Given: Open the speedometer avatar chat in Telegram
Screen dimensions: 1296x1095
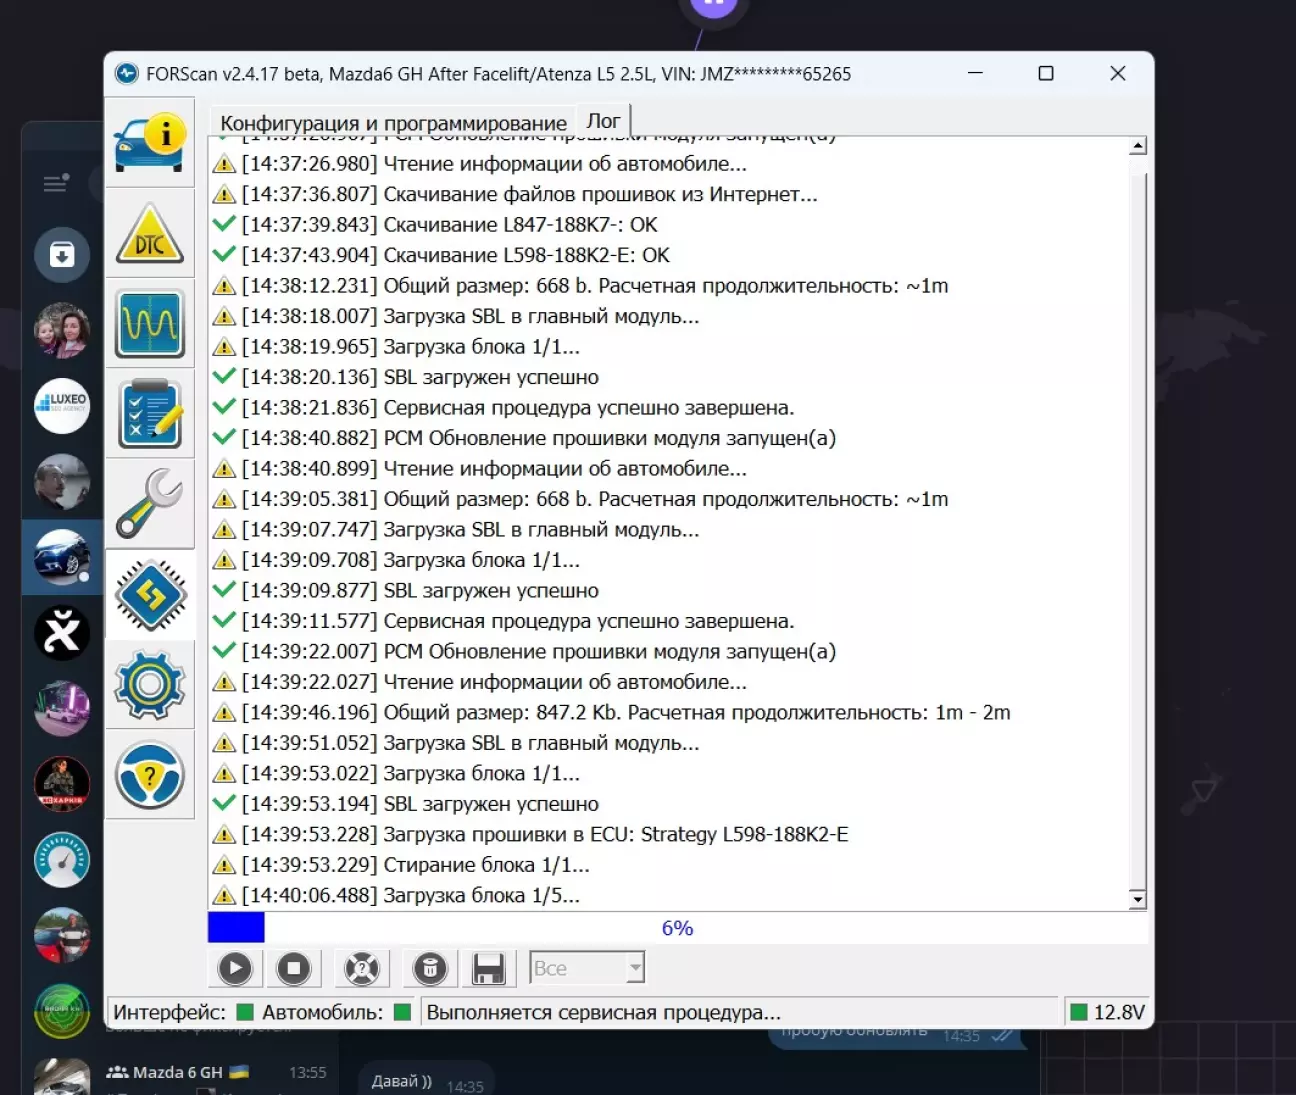Looking at the screenshot, I should click(x=62, y=860).
